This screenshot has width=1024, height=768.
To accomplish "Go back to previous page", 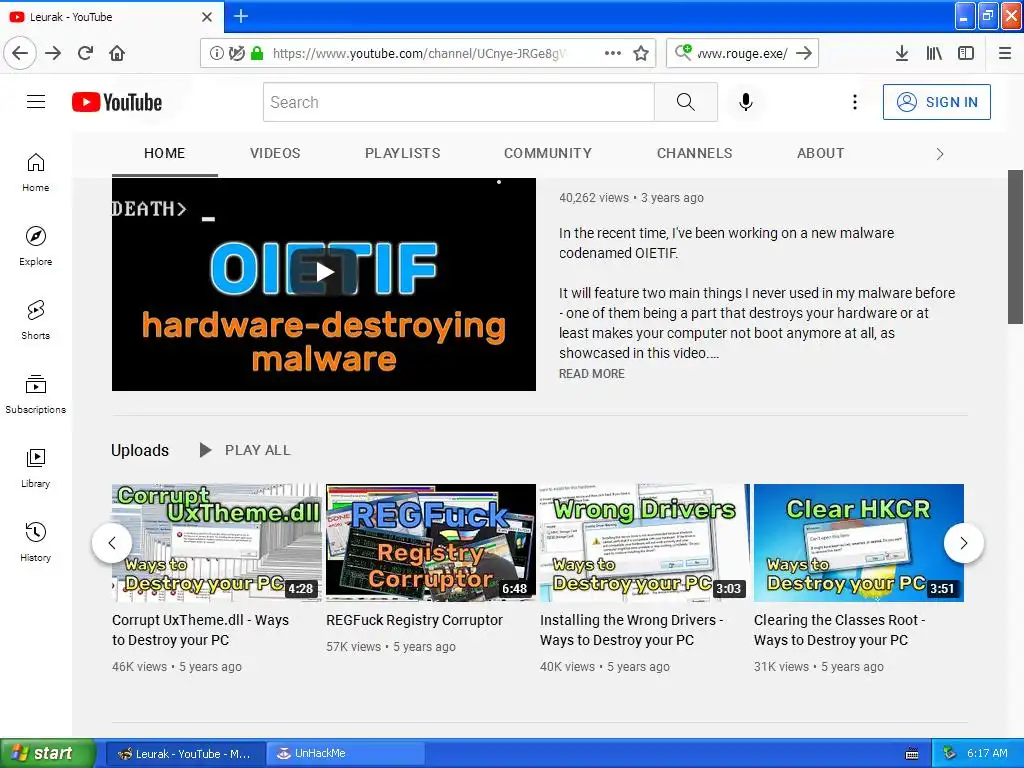I will tap(20, 53).
